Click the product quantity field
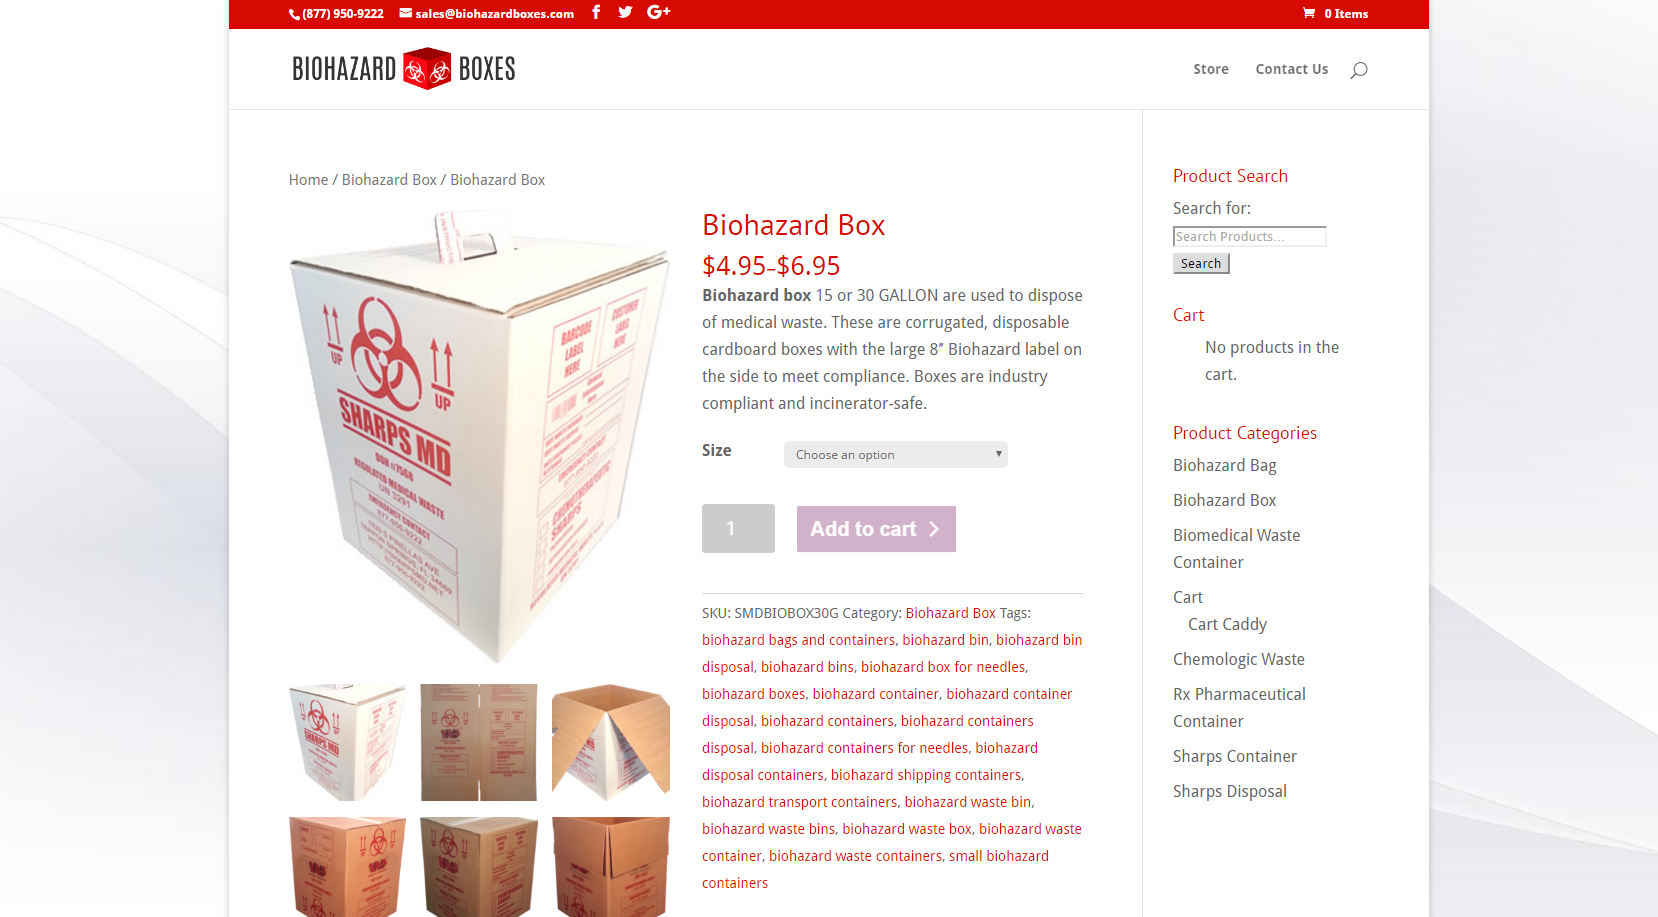Viewport: 1658px width, 917px height. point(738,529)
